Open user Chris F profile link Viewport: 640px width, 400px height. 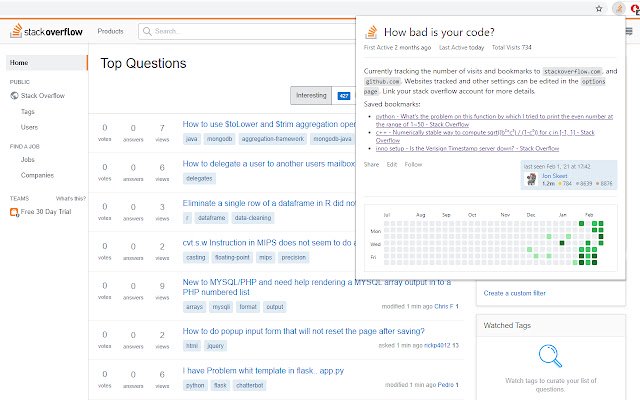(444, 306)
